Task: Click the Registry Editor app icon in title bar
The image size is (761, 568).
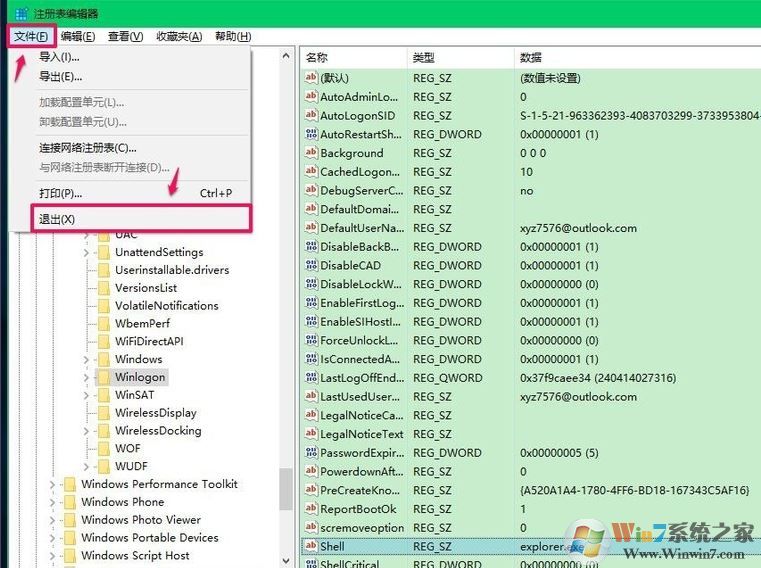Action: click(21, 13)
